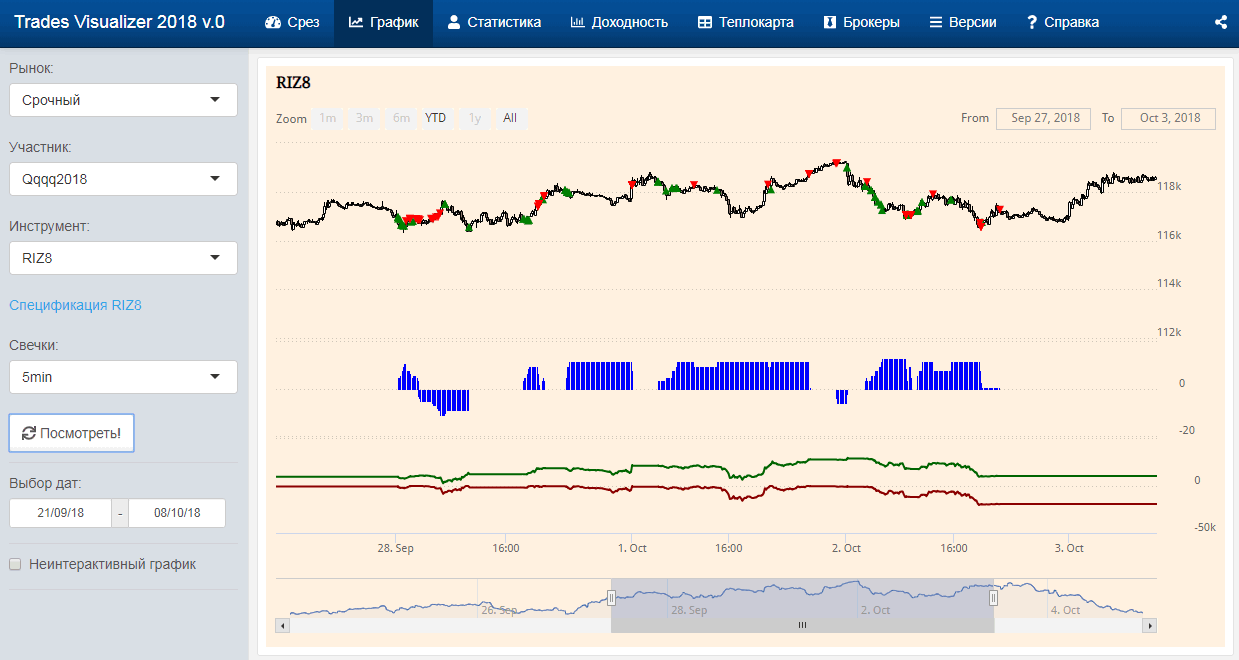Select the YTD zoom button

pos(435,118)
